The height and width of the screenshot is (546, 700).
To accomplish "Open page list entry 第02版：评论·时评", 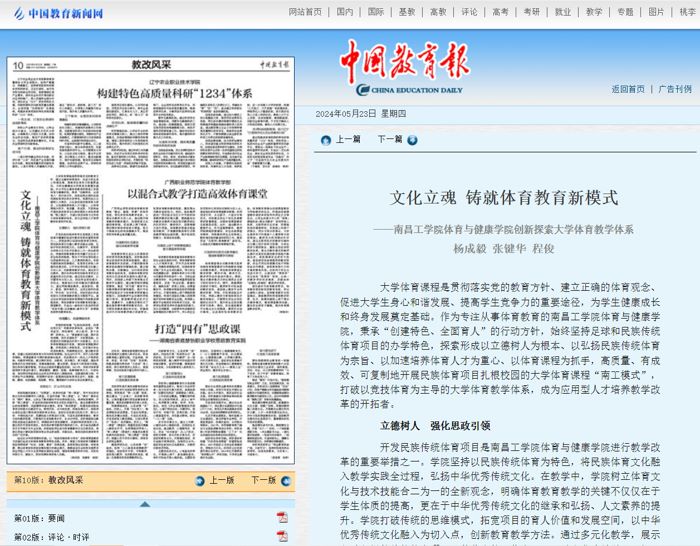I will [x=51, y=537].
